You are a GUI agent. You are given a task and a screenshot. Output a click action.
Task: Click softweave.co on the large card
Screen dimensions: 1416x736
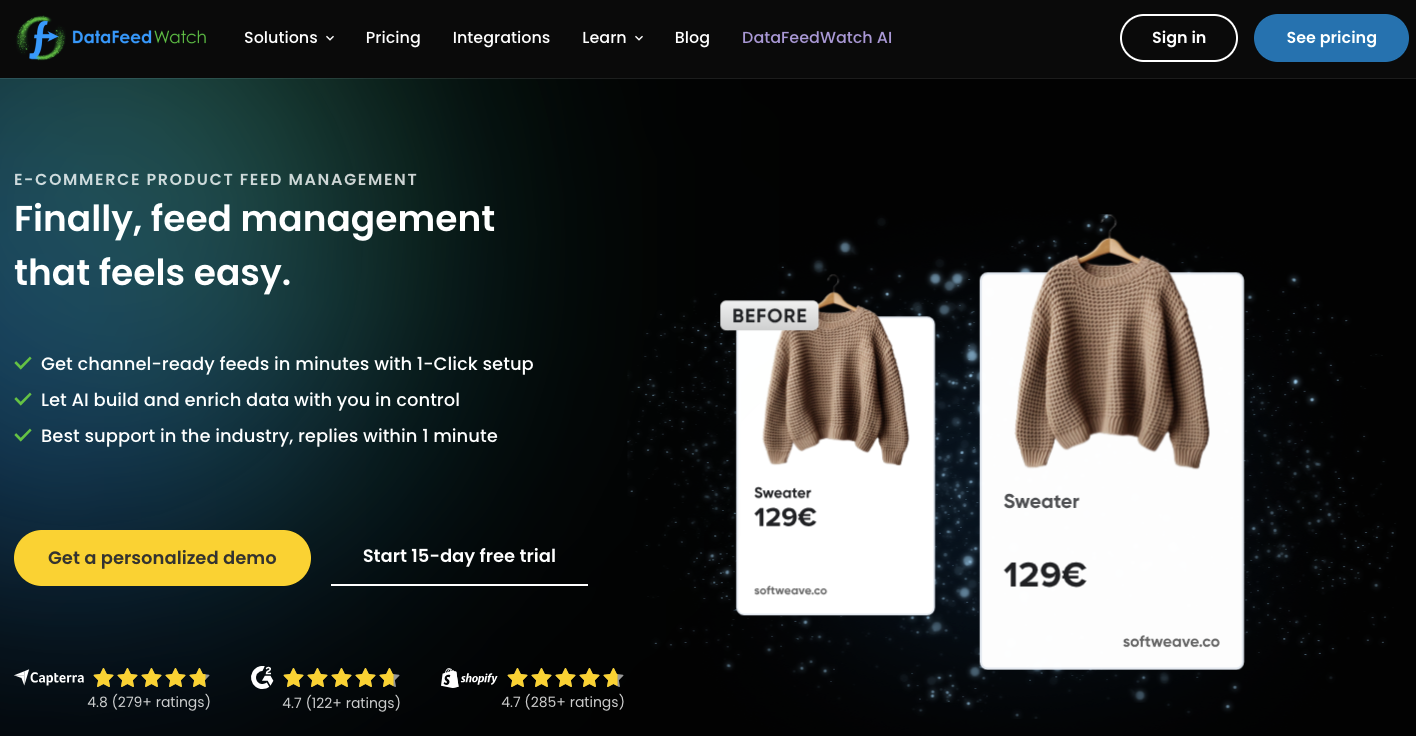pos(1171,642)
